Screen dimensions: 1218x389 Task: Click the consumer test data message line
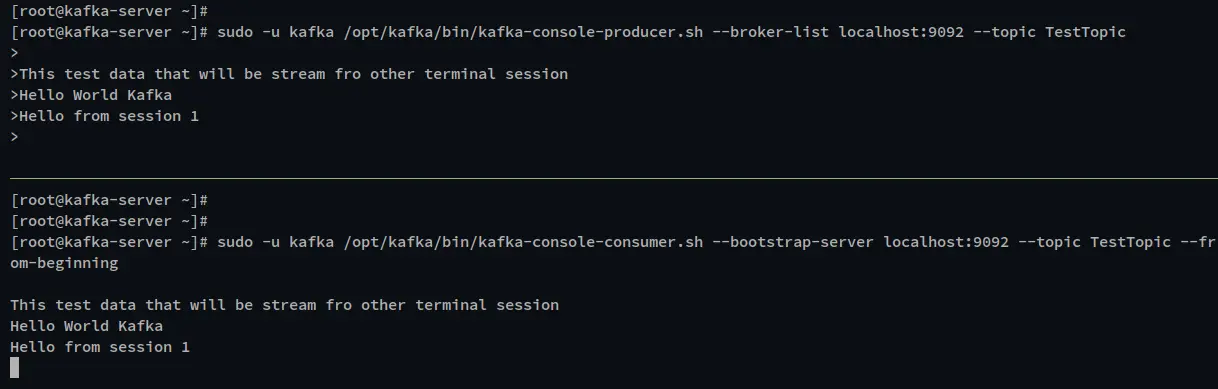(x=285, y=305)
